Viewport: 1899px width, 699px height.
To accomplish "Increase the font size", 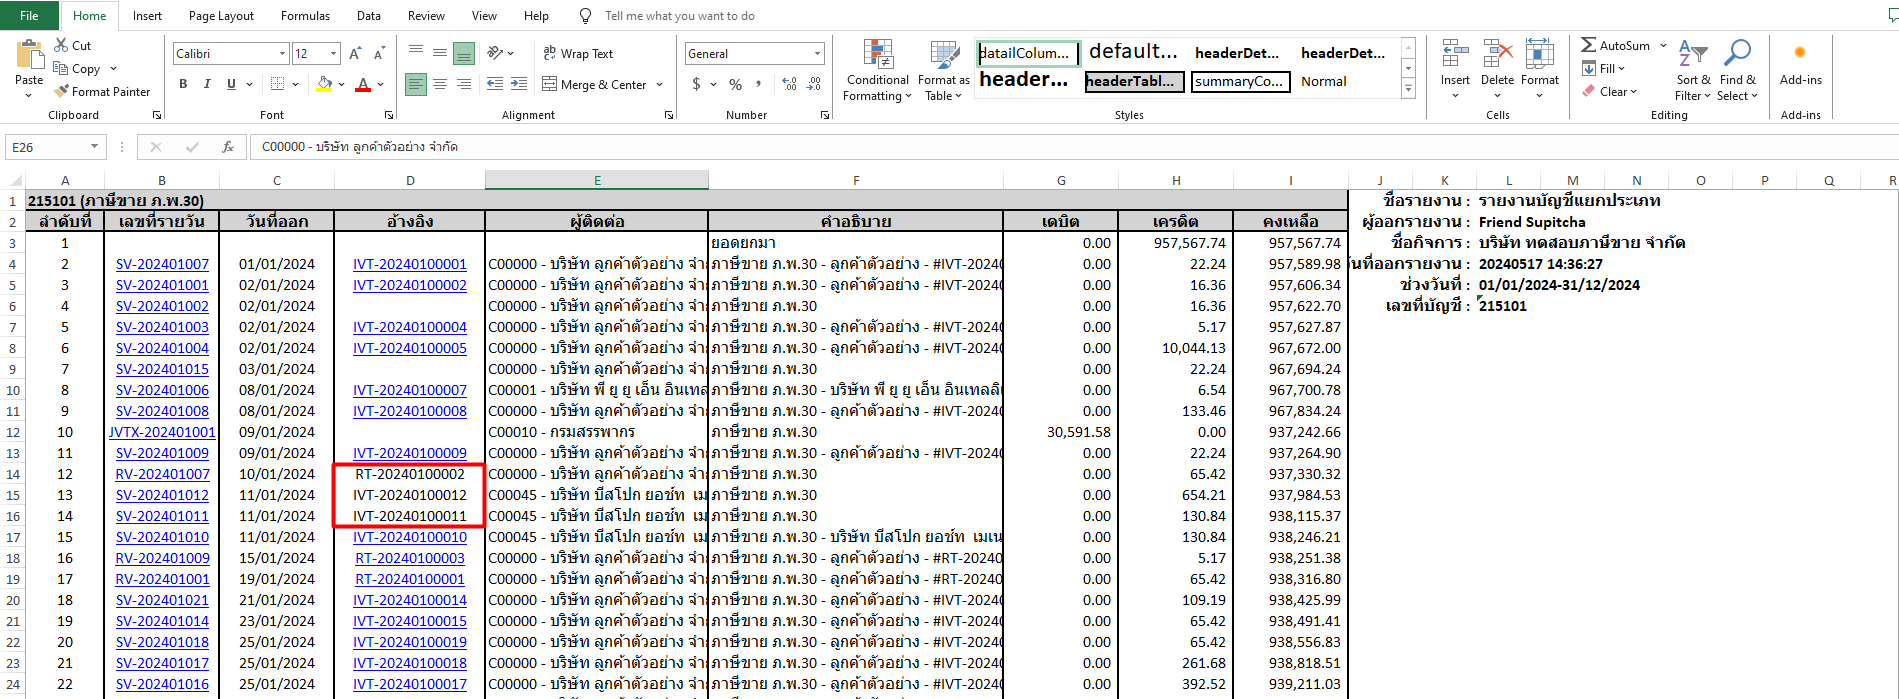I will (x=355, y=53).
